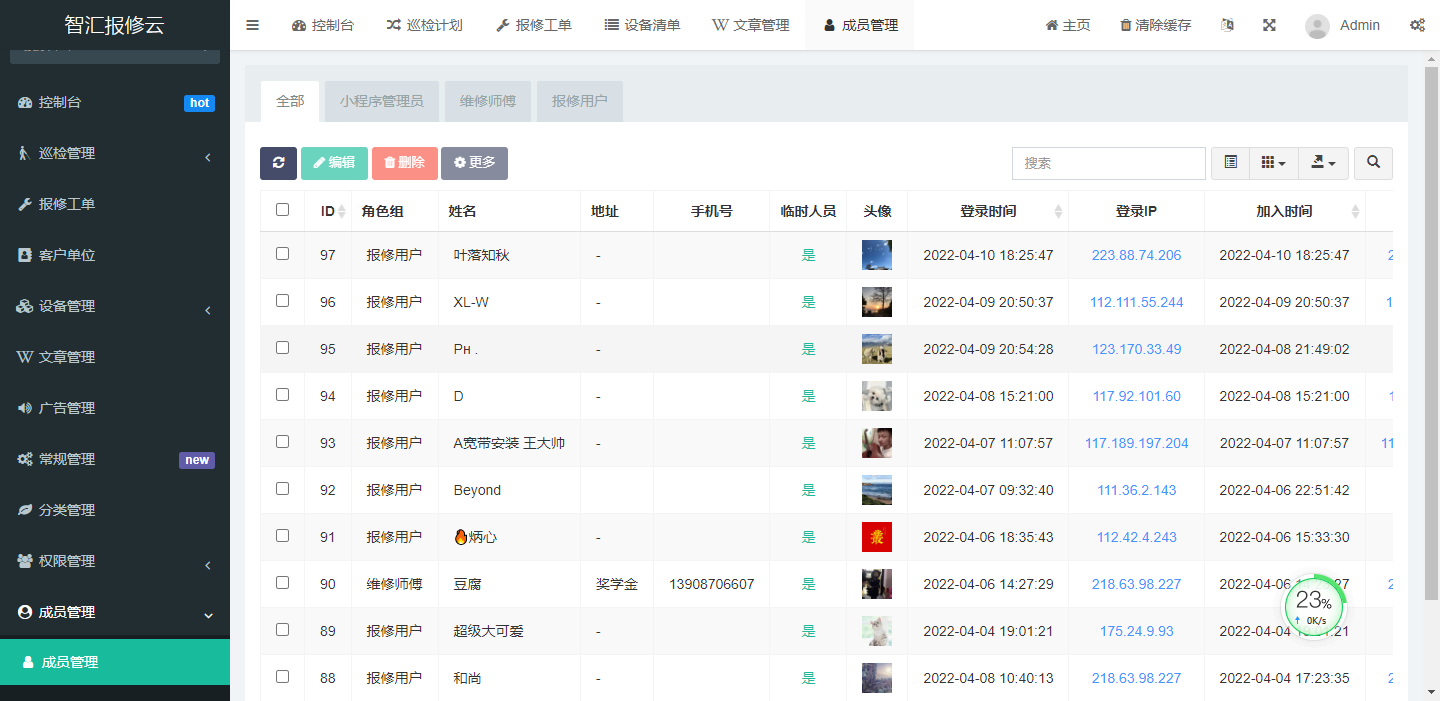Open the column visibility grid dropdown
This screenshot has width=1440, height=701.
click(x=1273, y=162)
